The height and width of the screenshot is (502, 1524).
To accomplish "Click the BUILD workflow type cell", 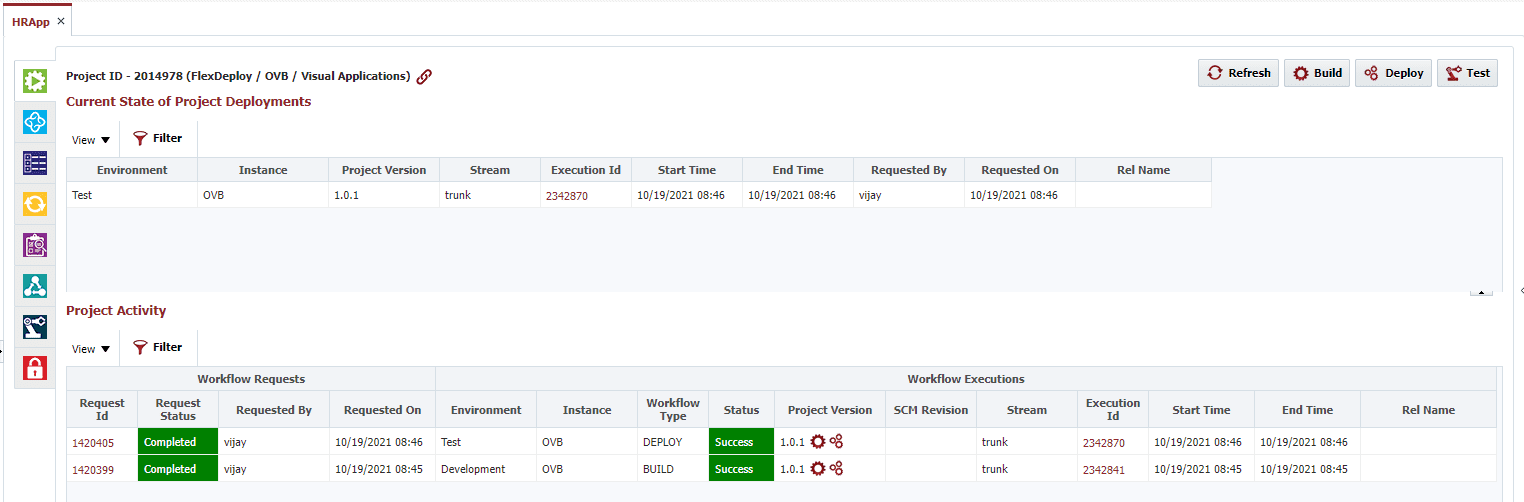I will (x=673, y=469).
